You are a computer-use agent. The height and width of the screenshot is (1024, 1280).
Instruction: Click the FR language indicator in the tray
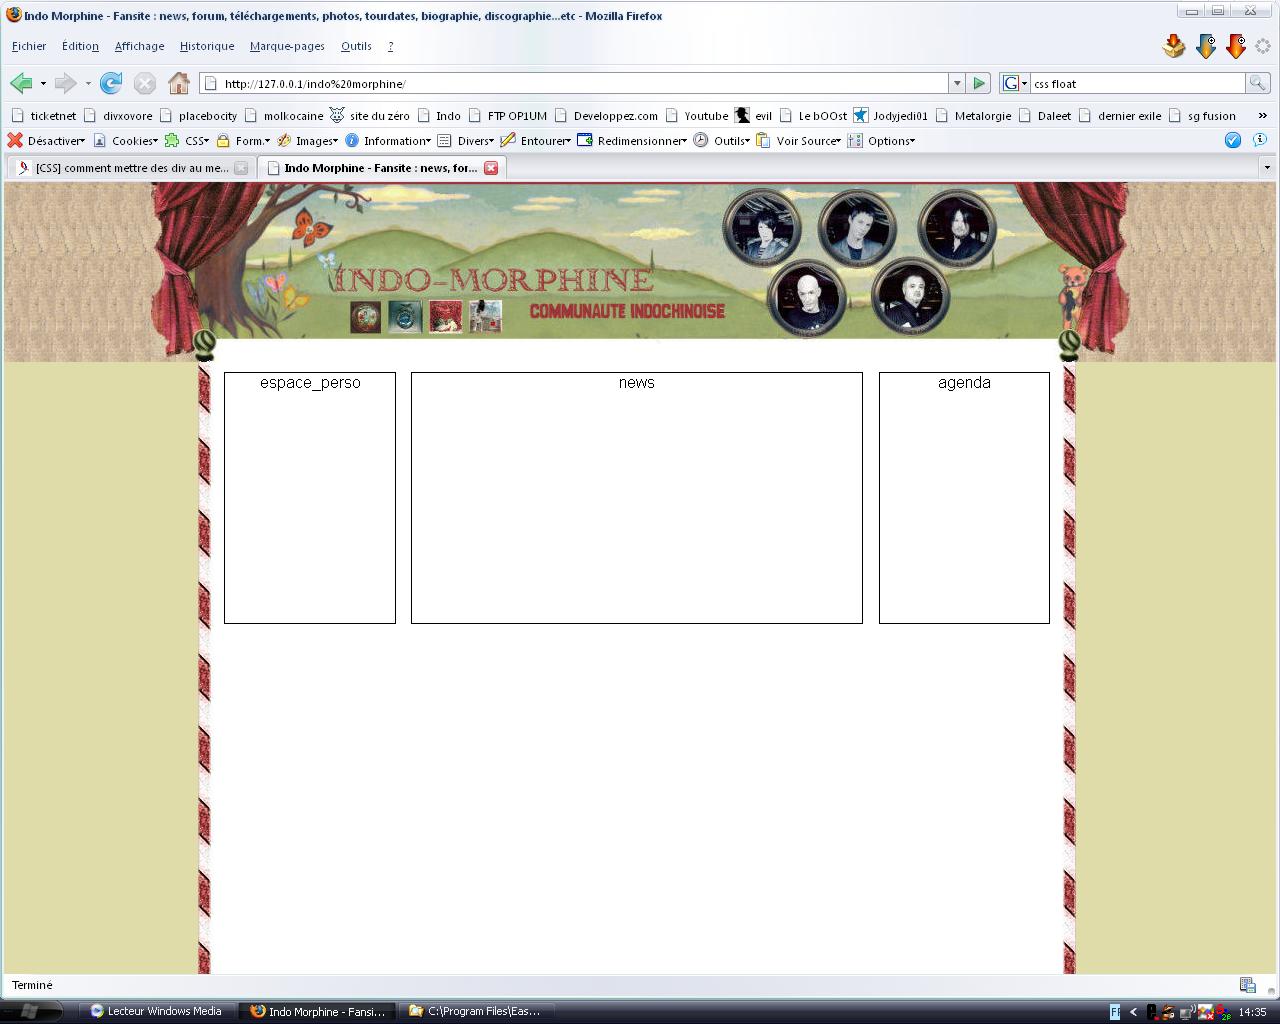click(1115, 1012)
